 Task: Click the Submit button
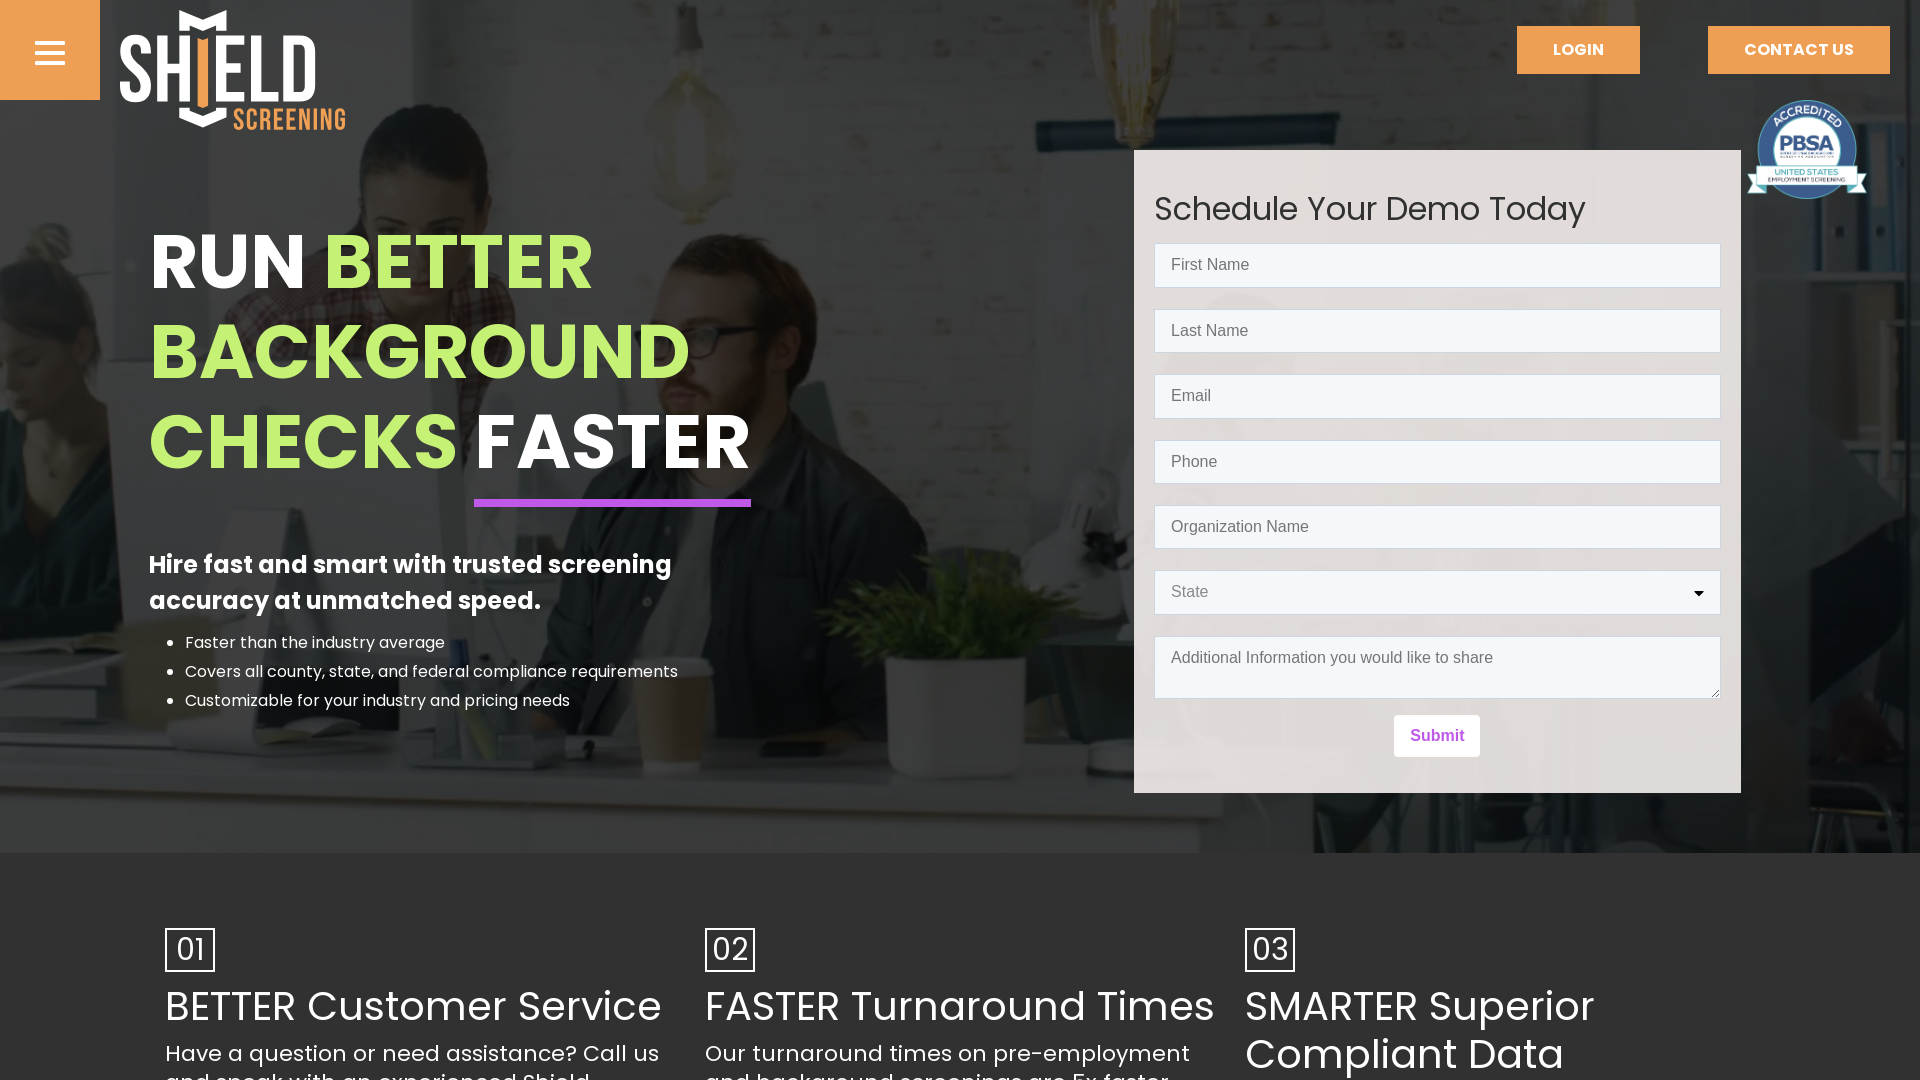pos(1436,736)
